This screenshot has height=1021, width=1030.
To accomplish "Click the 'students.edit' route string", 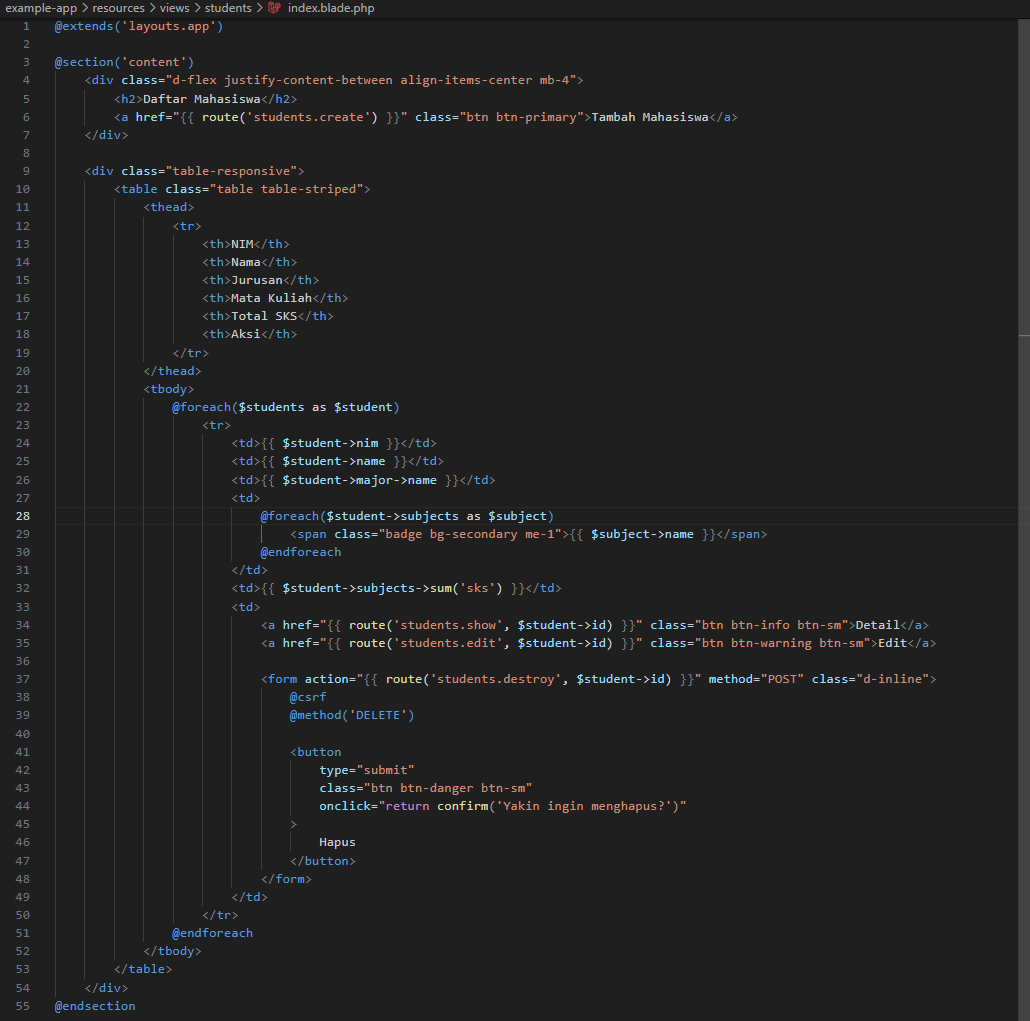I will [448, 643].
